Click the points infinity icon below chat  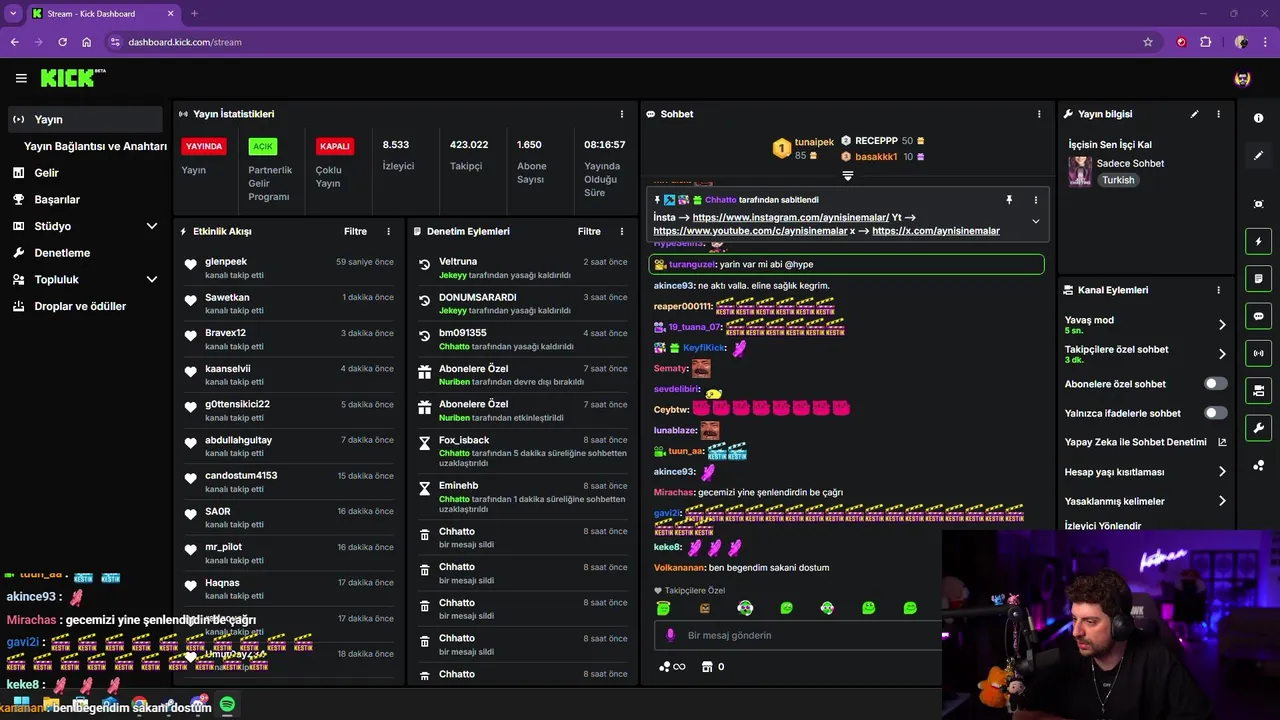tap(672, 666)
